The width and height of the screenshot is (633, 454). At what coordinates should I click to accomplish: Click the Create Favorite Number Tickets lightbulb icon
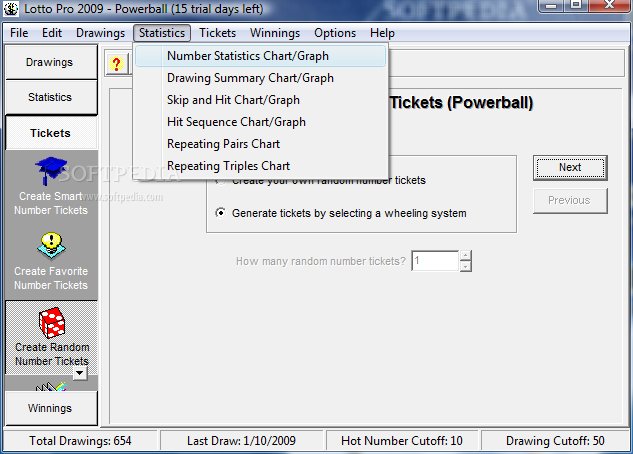(x=51, y=245)
